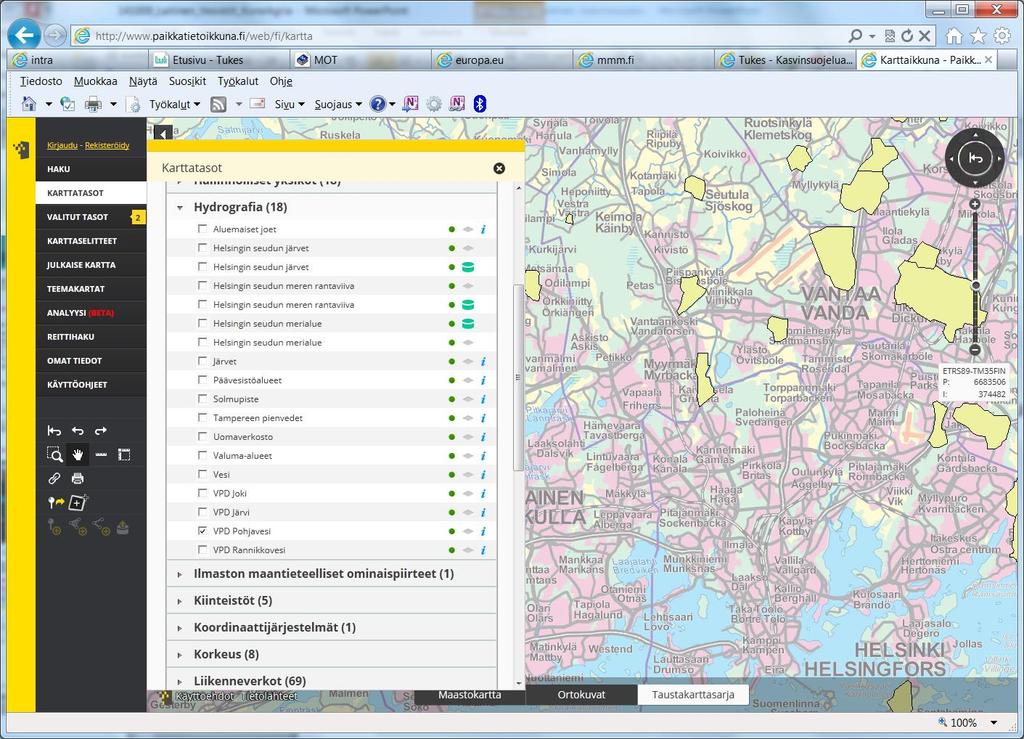This screenshot has height=739, width=1024.
Task: Click the Rekisteröidy link
Action: (x=107, y=146)
